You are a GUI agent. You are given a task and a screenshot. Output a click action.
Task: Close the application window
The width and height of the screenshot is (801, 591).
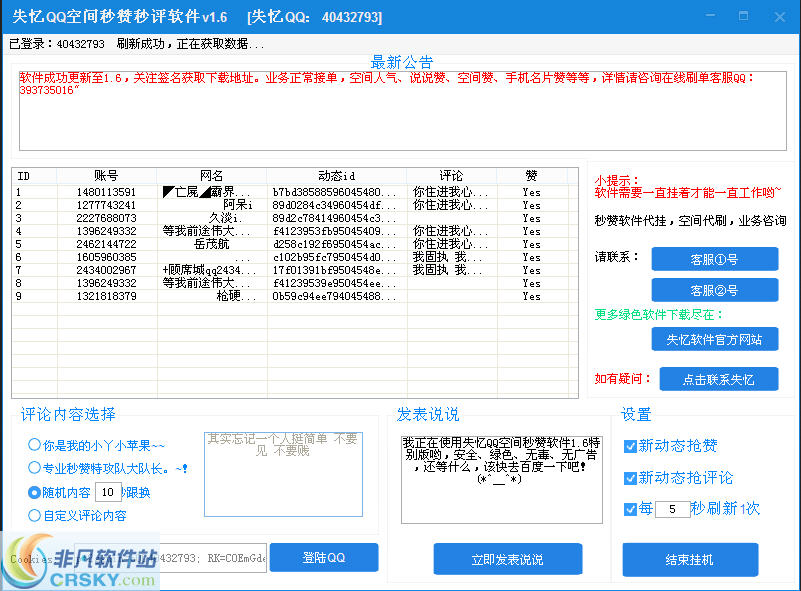tap(780, 17)
